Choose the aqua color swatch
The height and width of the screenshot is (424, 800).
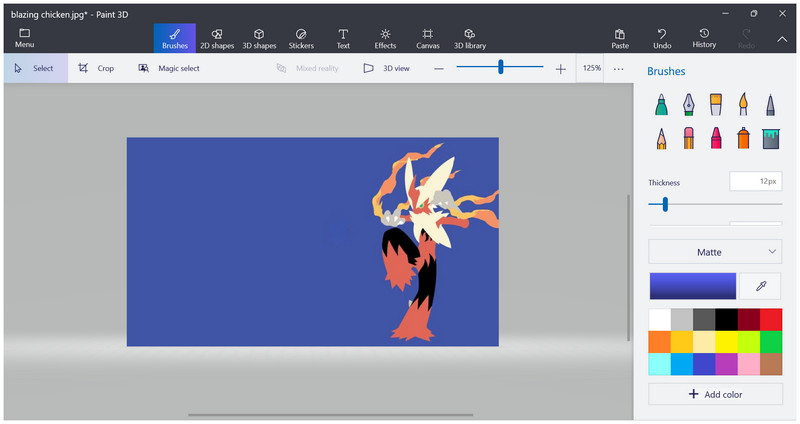coord(660,364)
